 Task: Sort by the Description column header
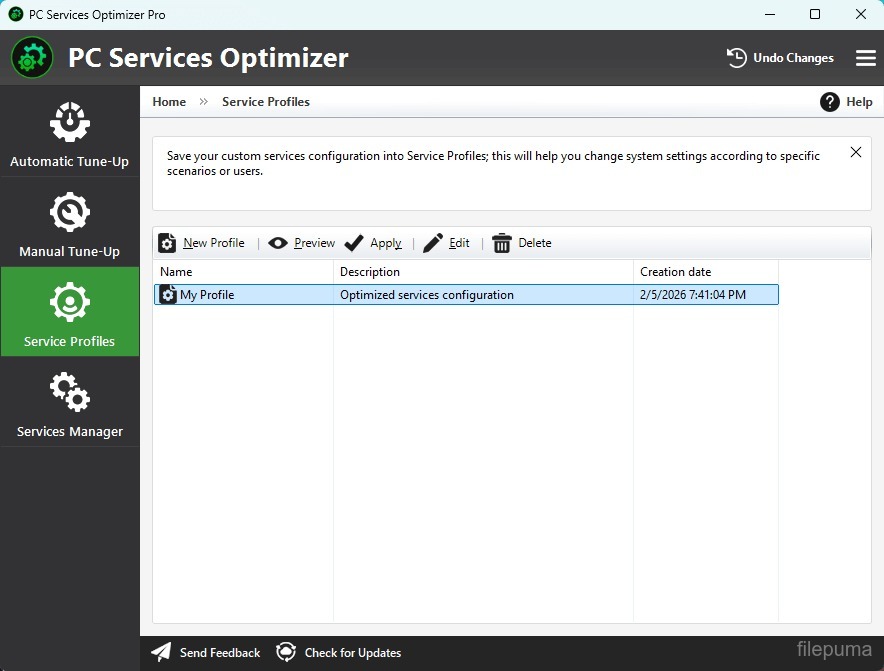pos(483,272)
